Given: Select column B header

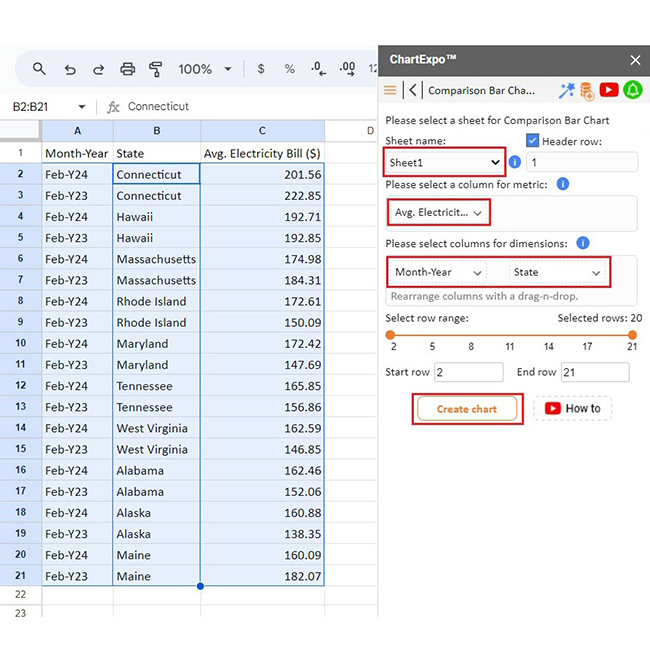Looking at the screenshot, I should pyautogui.click(x=157, y=131).
